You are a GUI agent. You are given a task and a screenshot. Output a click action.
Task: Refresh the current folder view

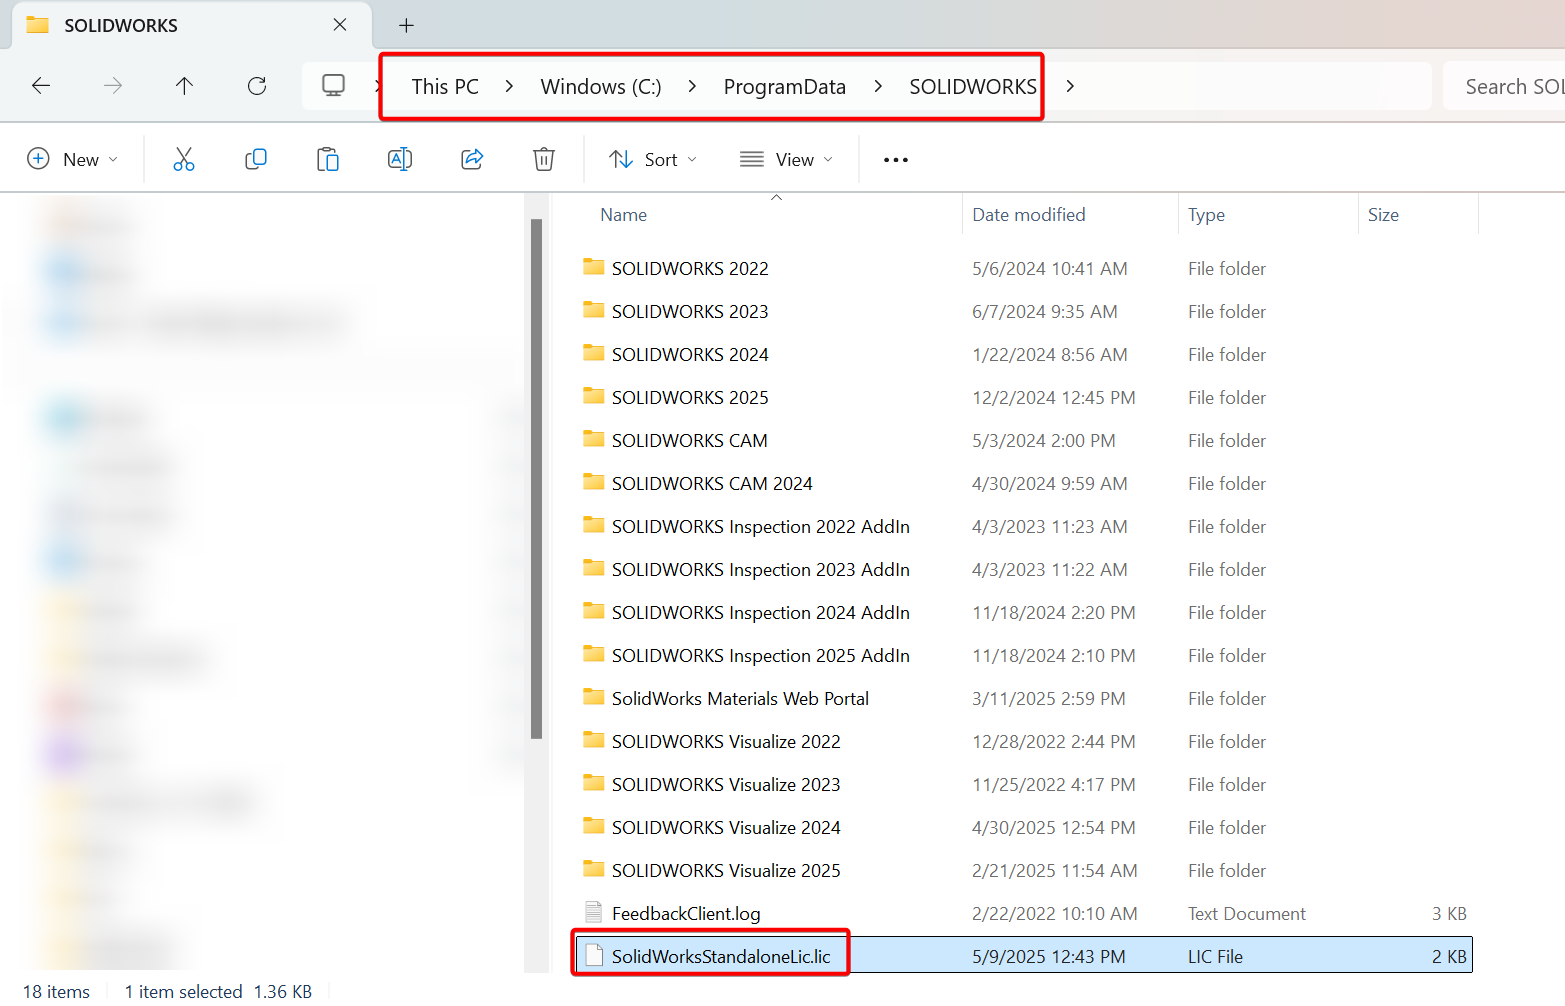(x=257, y=86)
